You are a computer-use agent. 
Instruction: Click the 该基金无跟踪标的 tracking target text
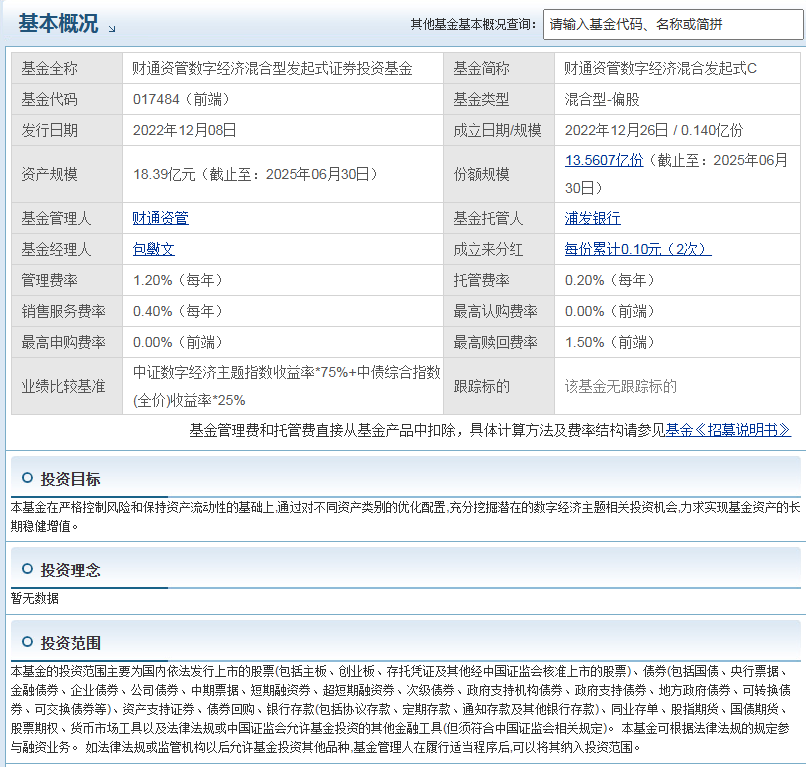tap(620, 386)
